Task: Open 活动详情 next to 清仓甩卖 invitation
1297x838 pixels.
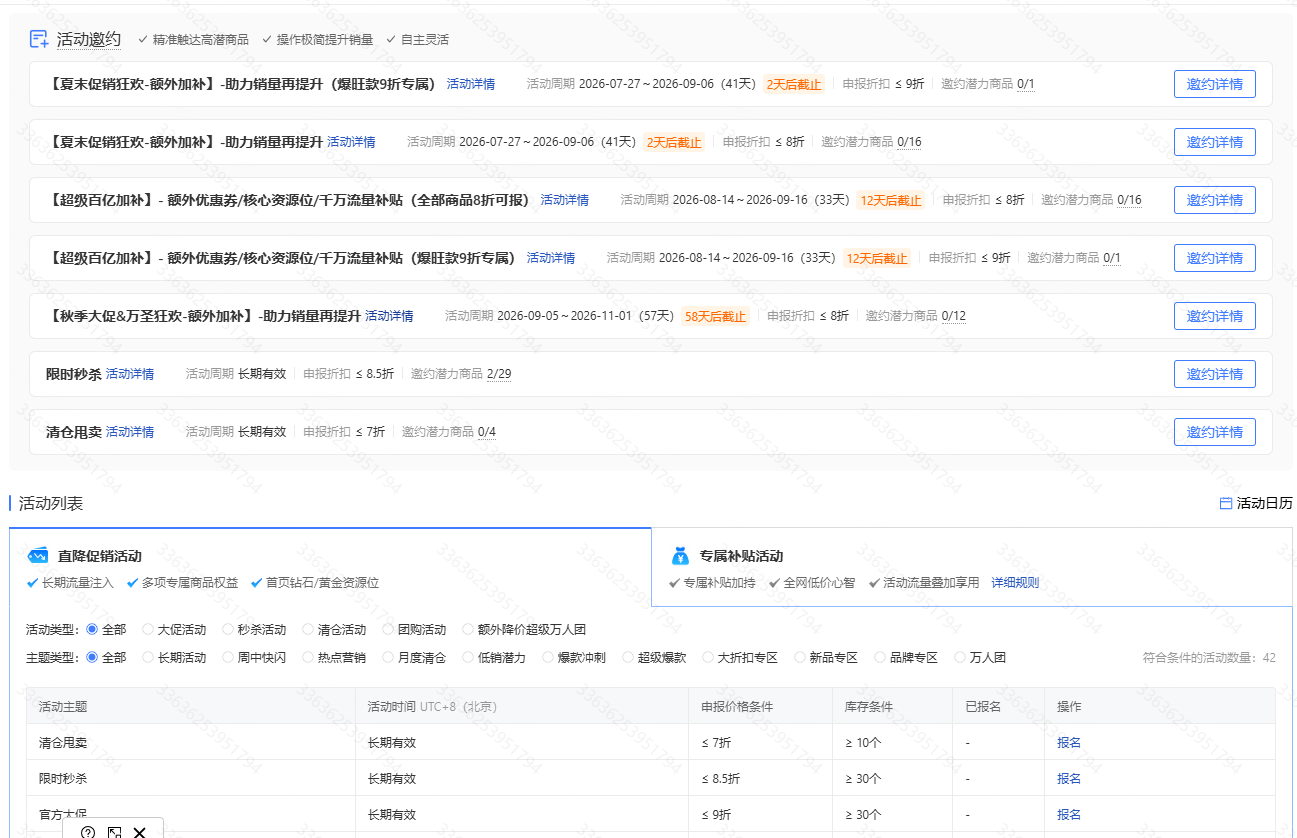Action: click(x=130, y=432)
